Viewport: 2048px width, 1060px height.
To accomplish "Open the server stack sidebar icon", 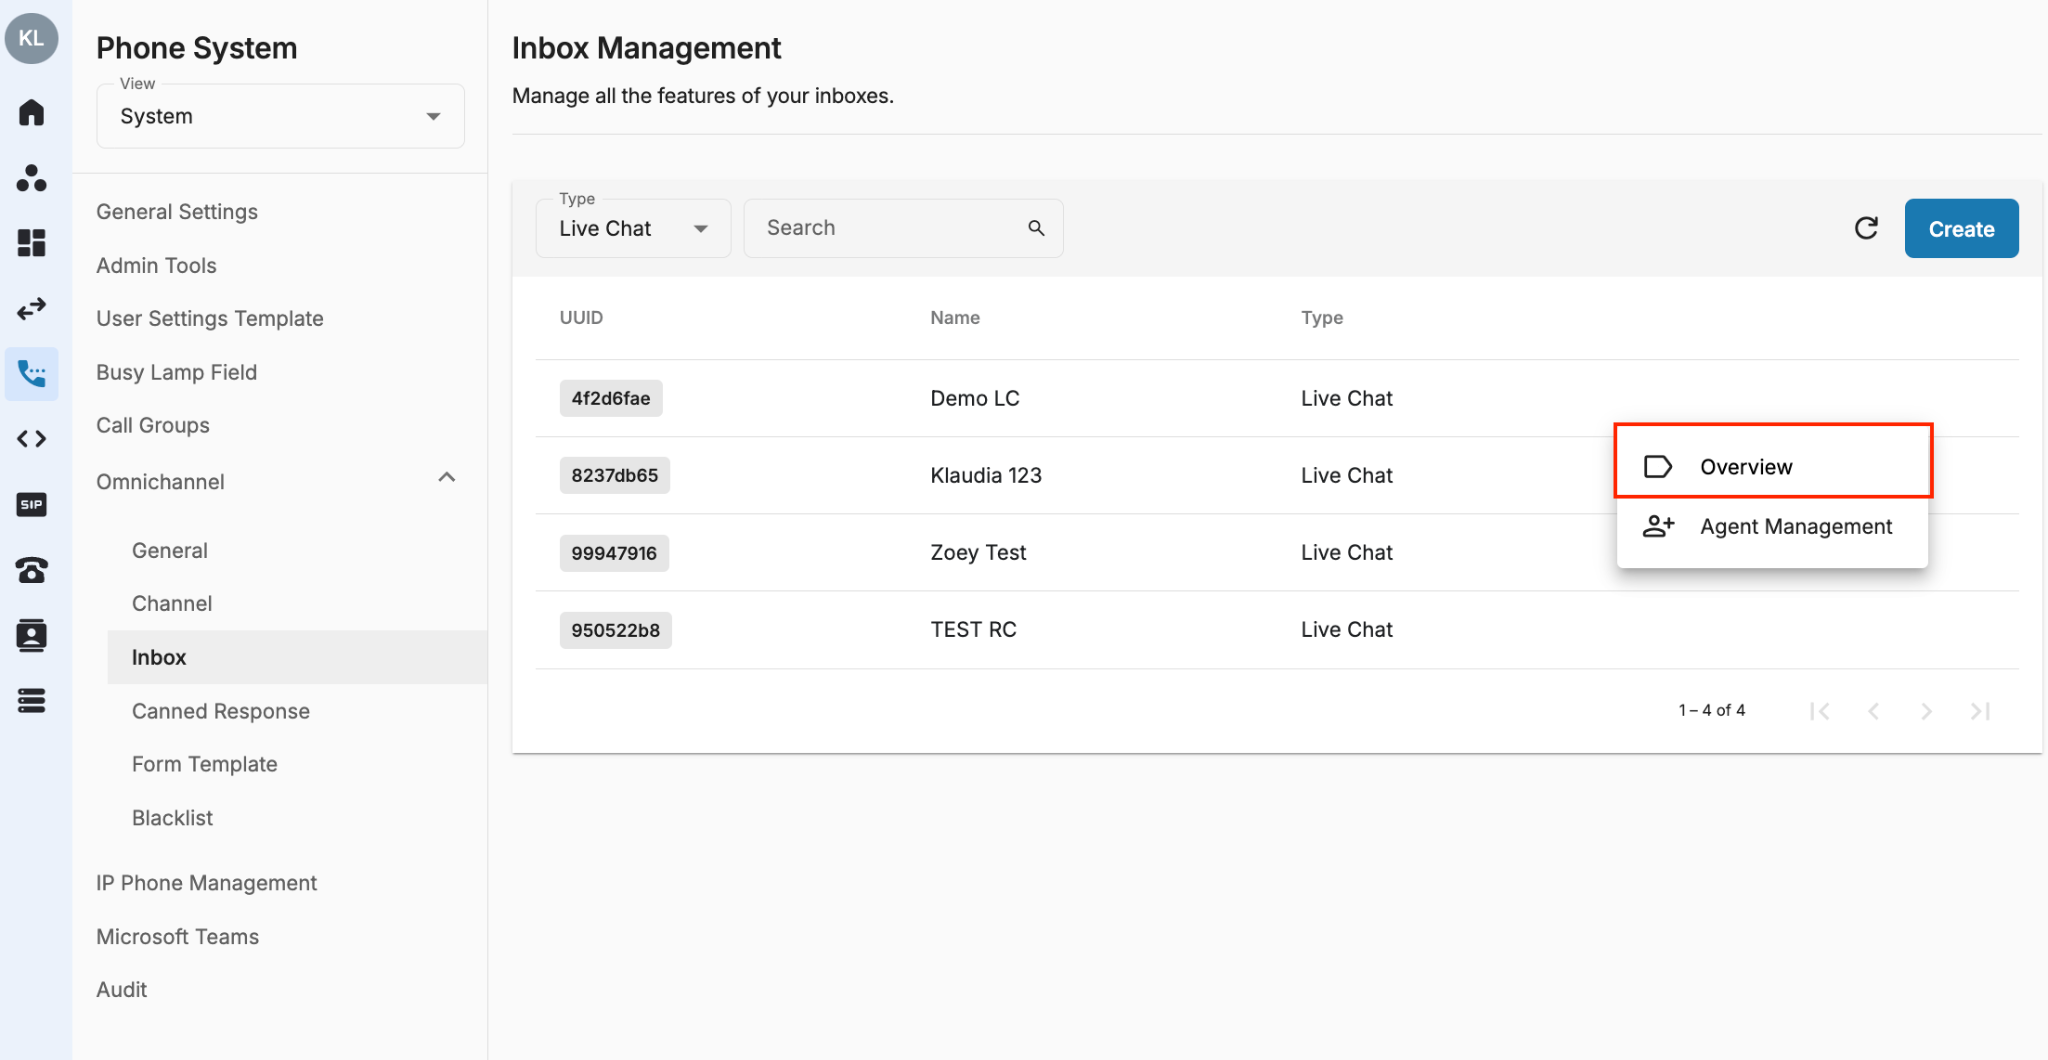I will click(31, 701).
